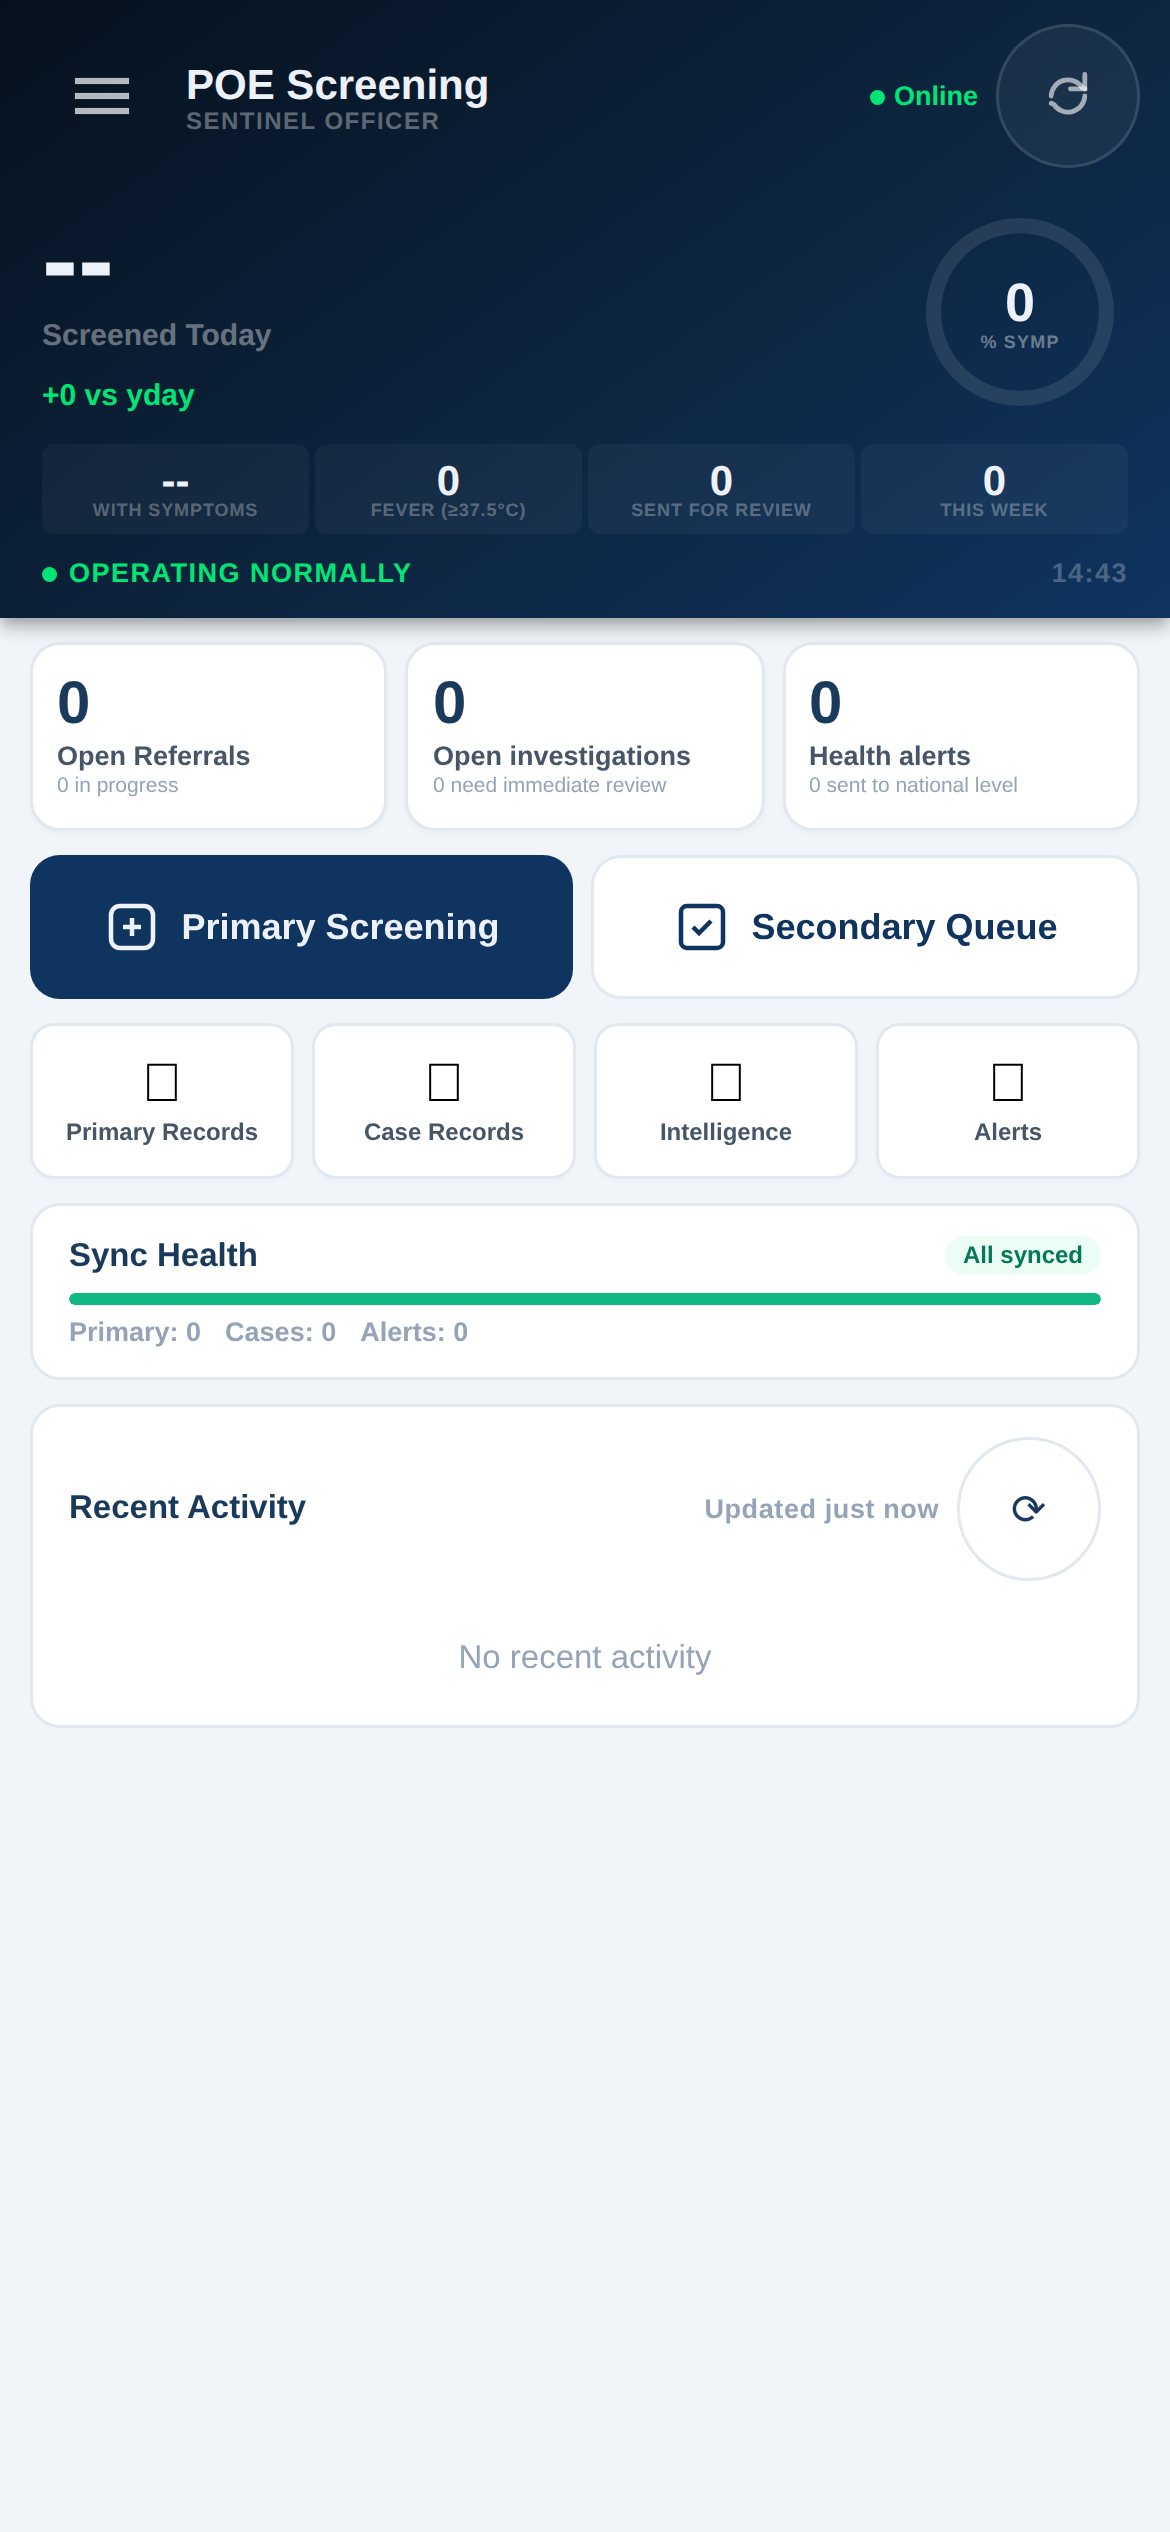Viewport: 1170px width, 2532px height.
Task: Tap the All synced status badge
Action: [1023, 1255]
